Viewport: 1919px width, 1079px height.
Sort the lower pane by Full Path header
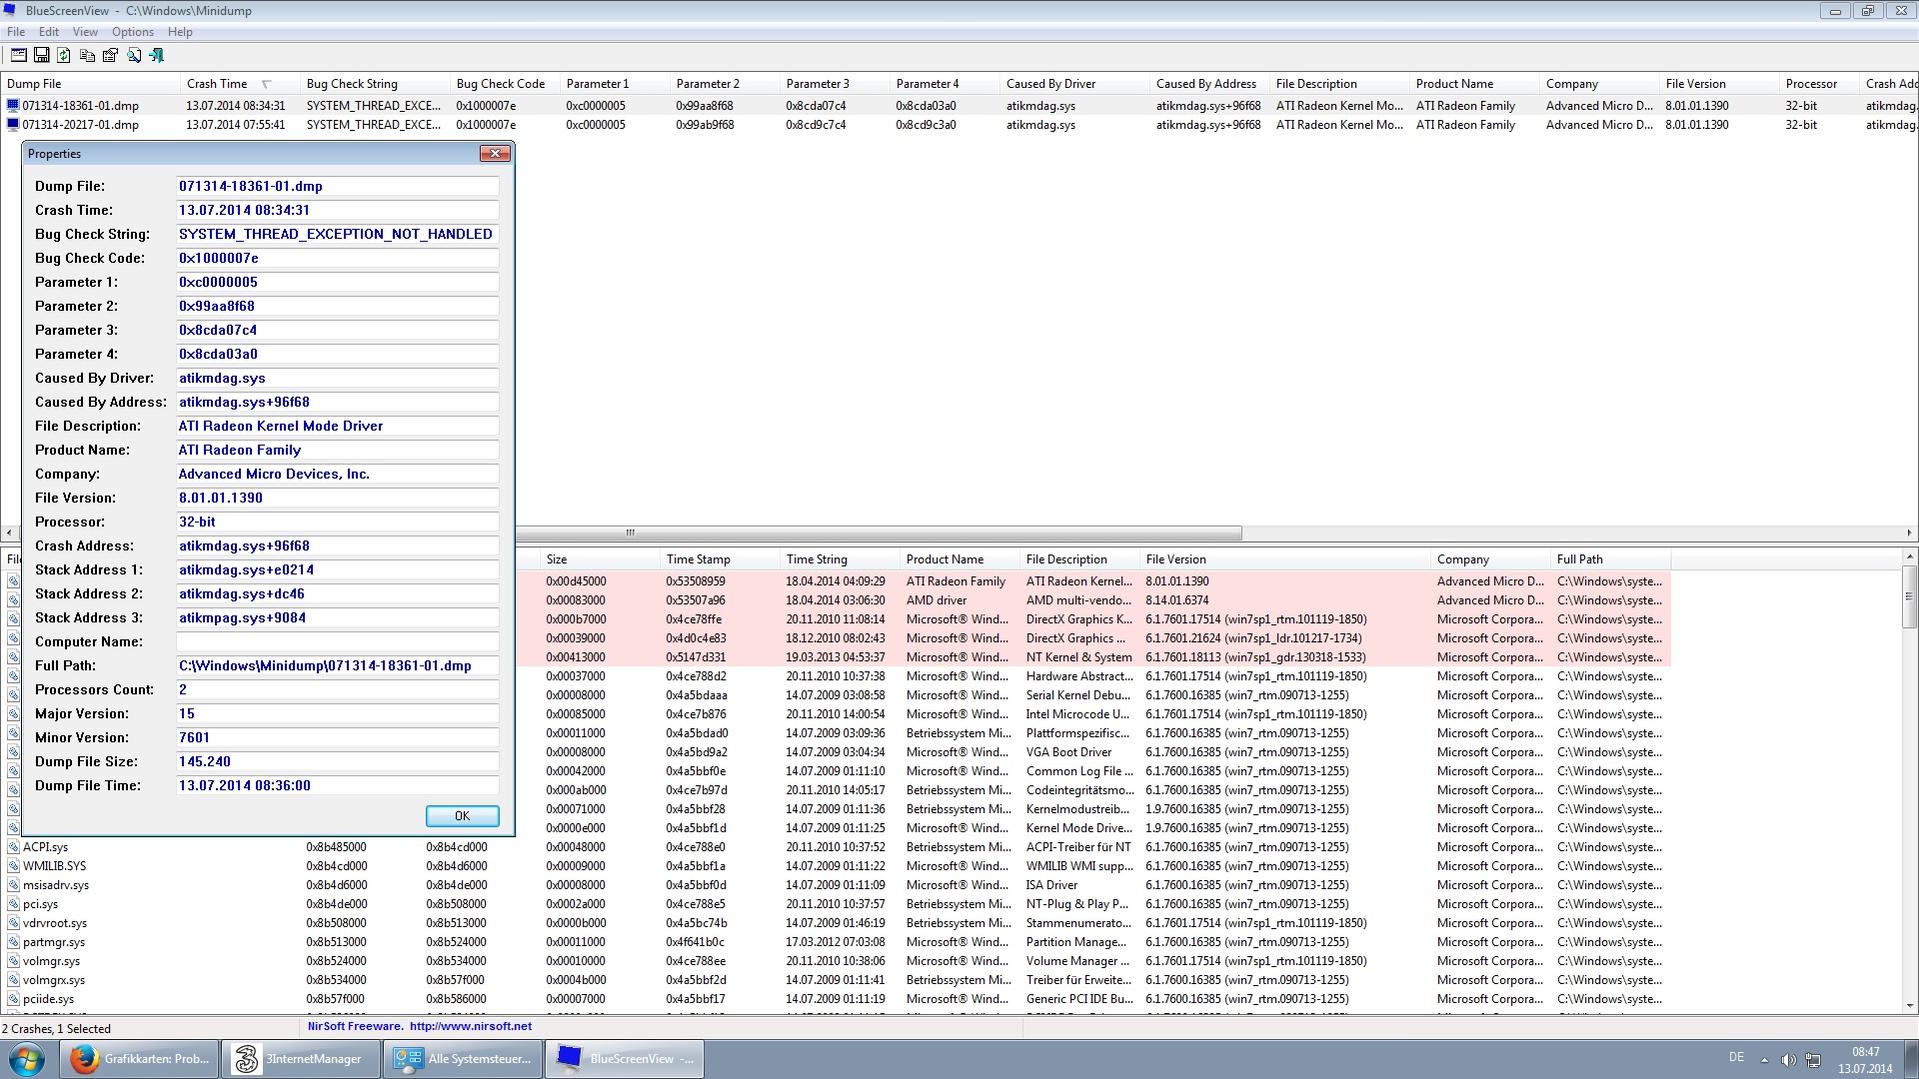1610,560
